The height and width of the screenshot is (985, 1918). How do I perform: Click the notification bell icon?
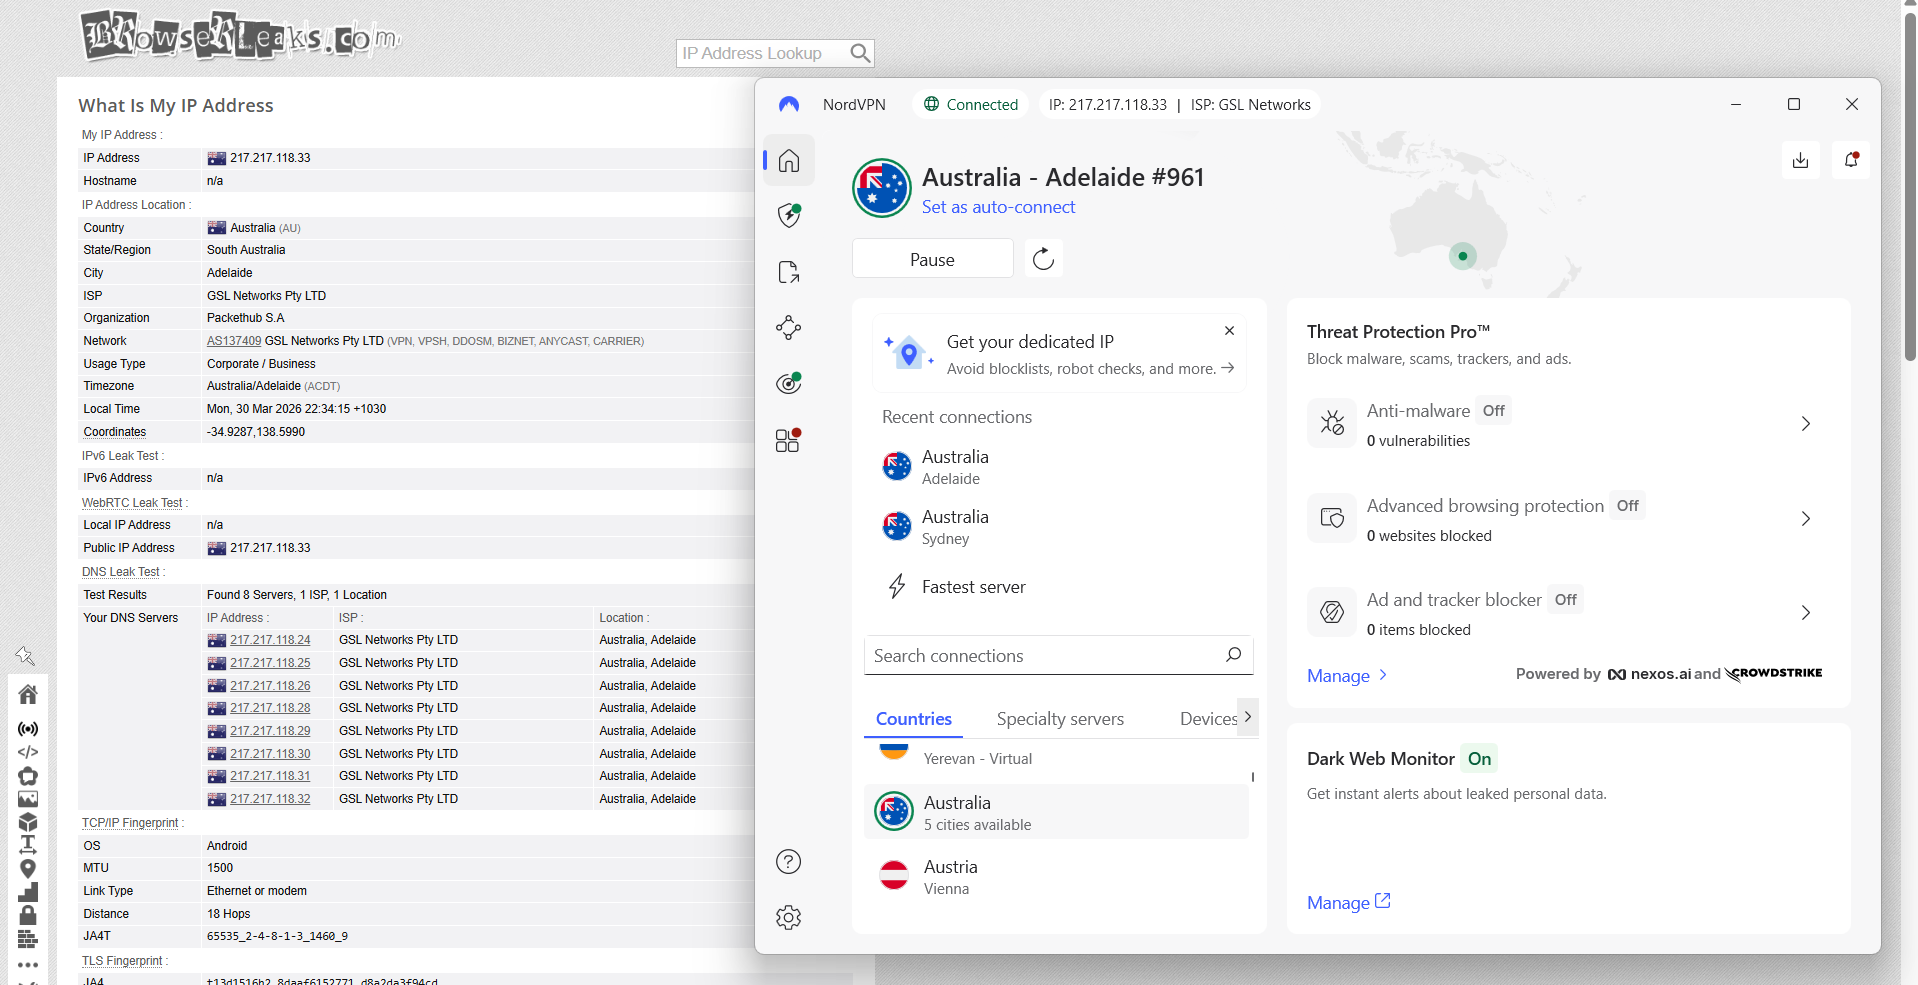[x=1849, y=160]
